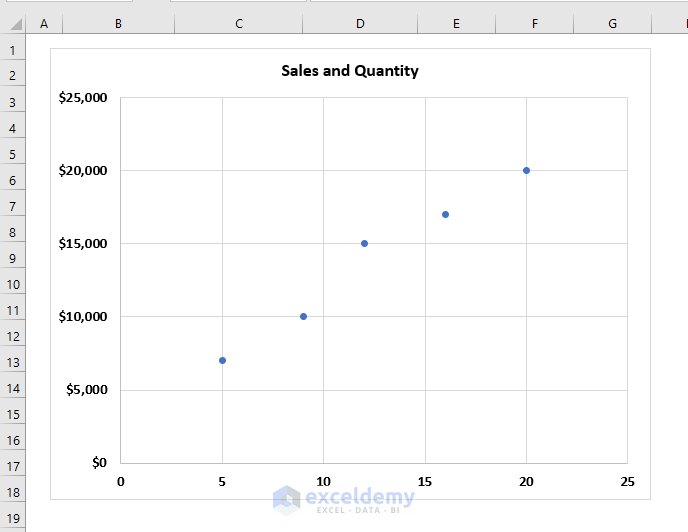The height and width of the screenshot is (532, 688).
Task: Select the data point at $20,000
Action: (527, 170)
